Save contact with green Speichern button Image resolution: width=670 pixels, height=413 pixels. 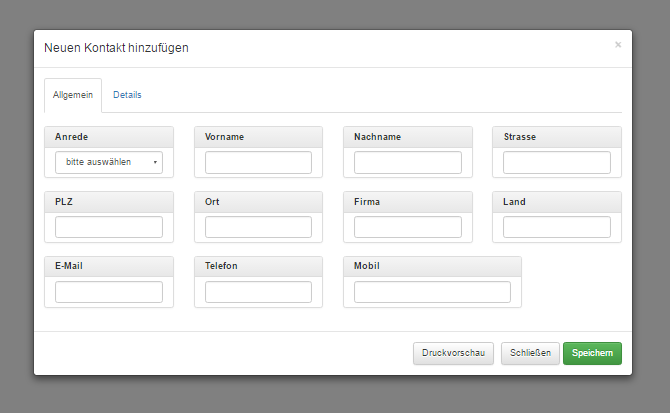tap(592, 353)
